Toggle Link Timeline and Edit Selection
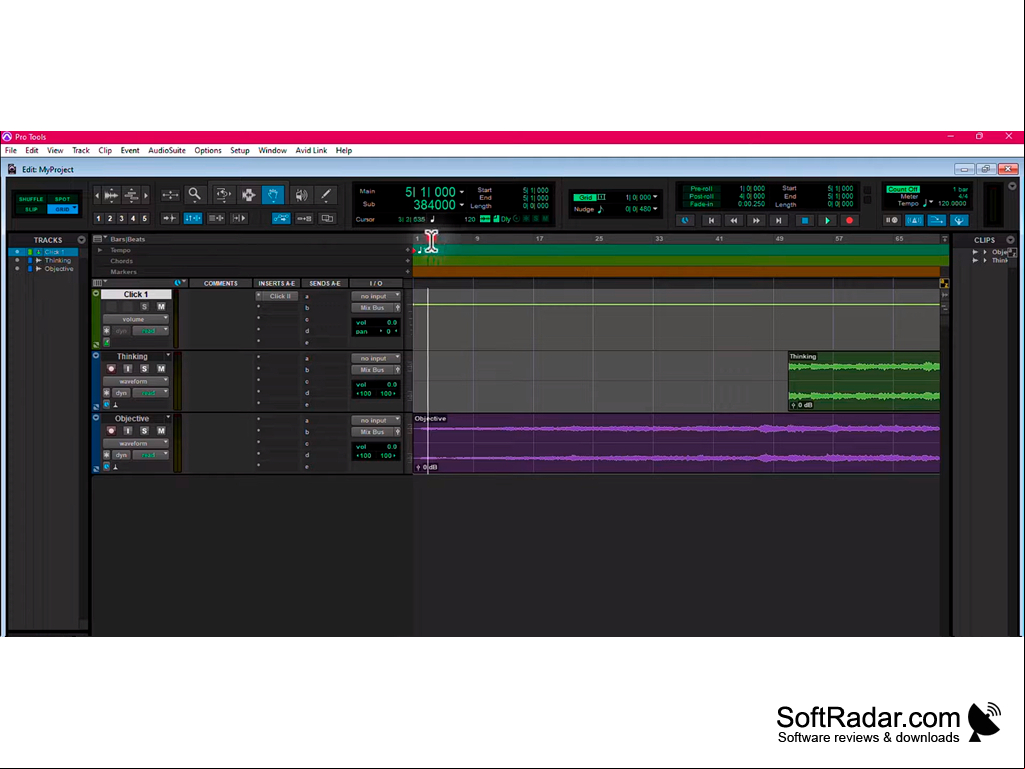Image resolution: width=1025 pixels, height=769 pixels. 193,218
